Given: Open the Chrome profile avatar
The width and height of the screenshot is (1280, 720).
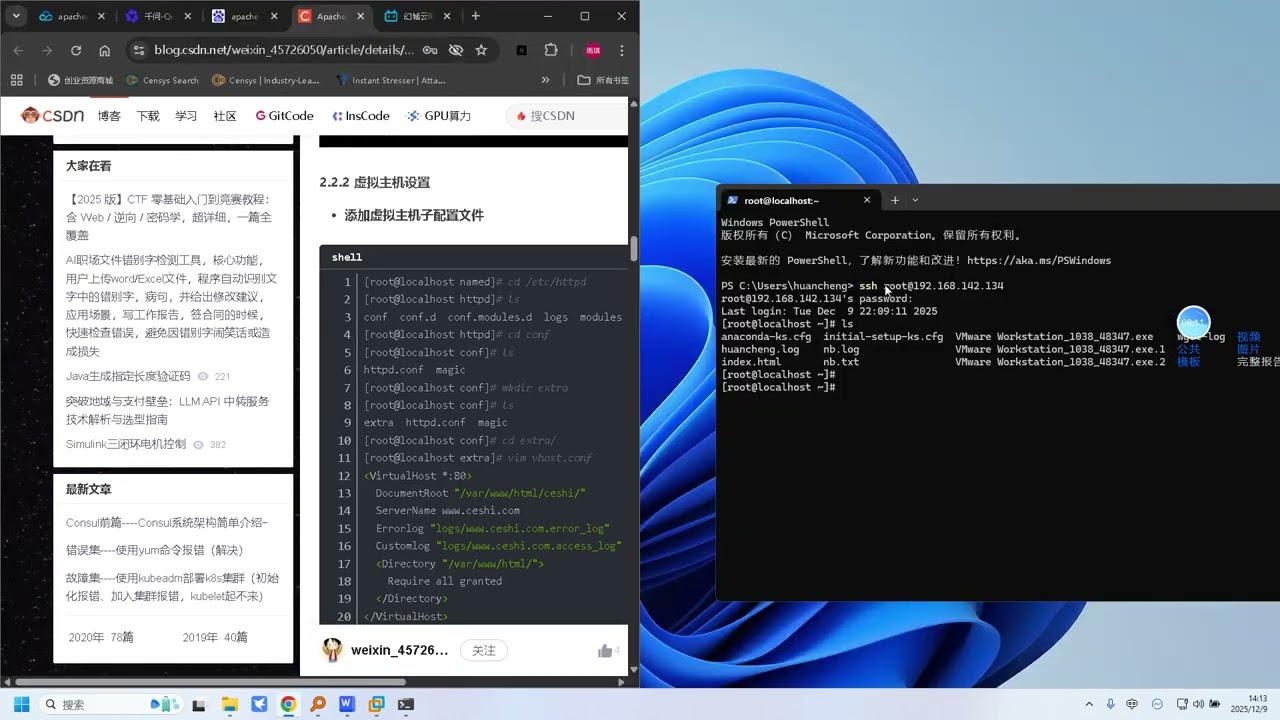Looking at the screenshot, I should click(593, 50).
